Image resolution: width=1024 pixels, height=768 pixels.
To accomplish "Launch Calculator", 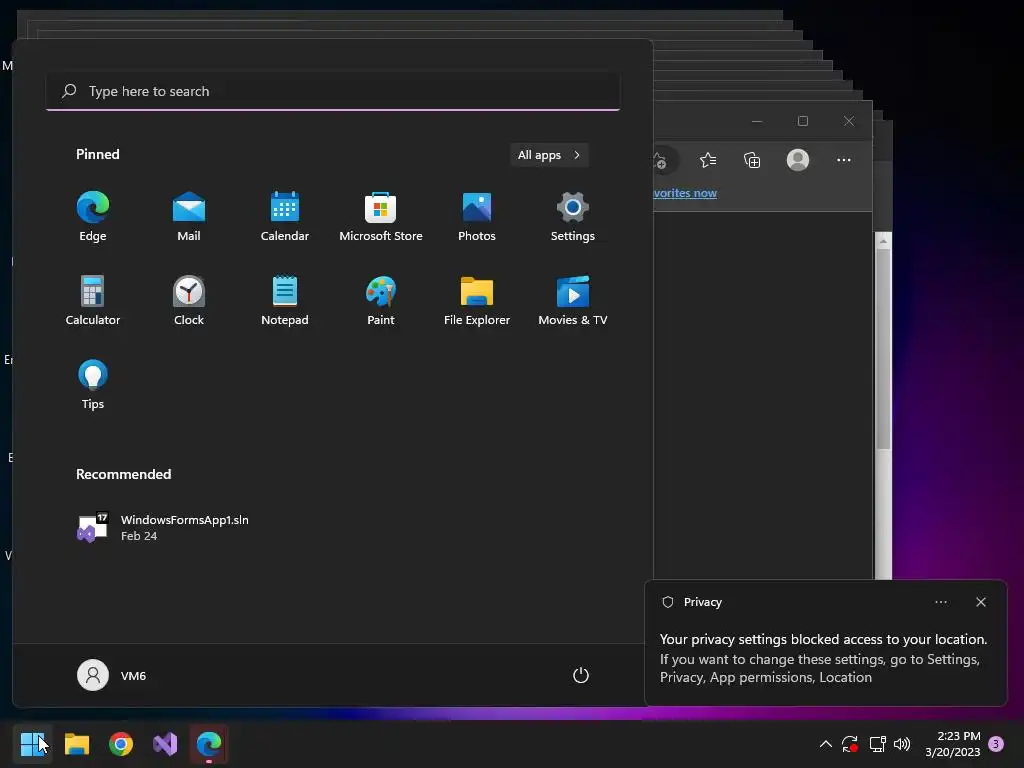I will coord(93,300).
